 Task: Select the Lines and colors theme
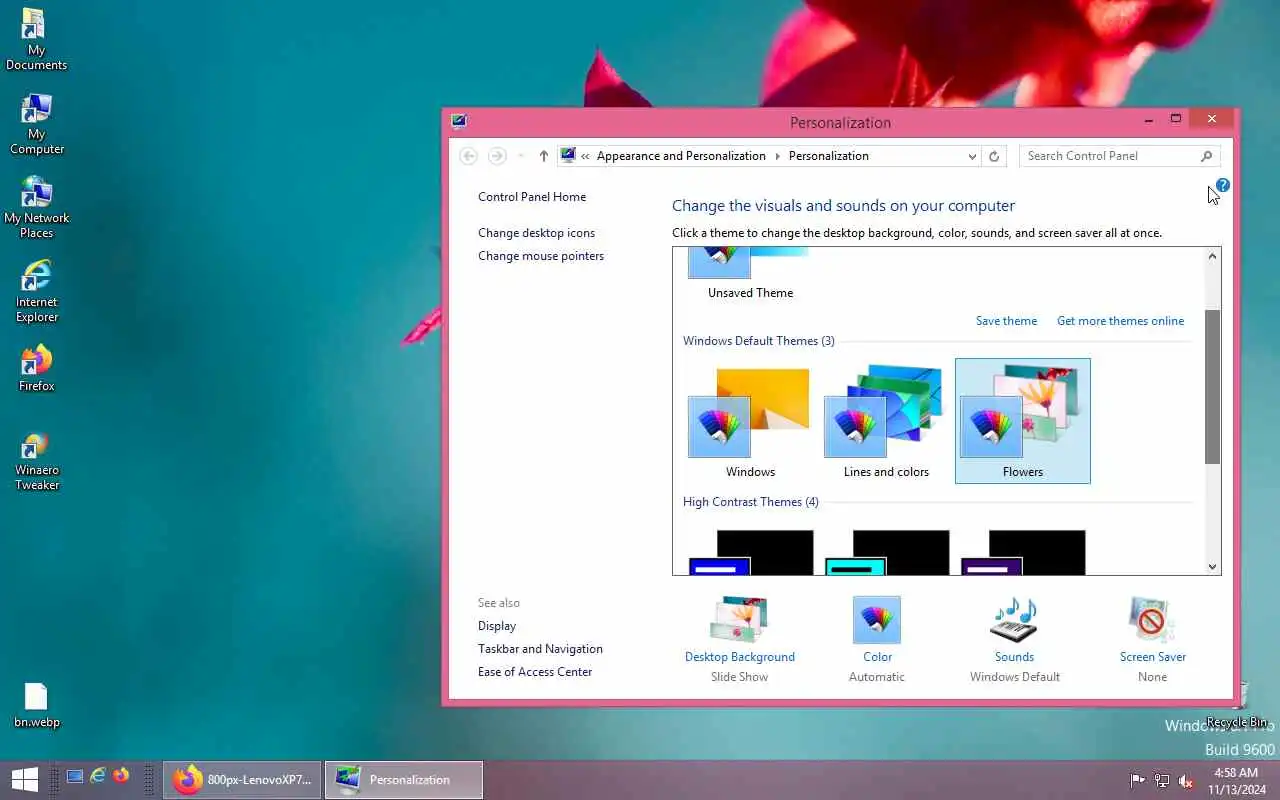coord(886,421)
